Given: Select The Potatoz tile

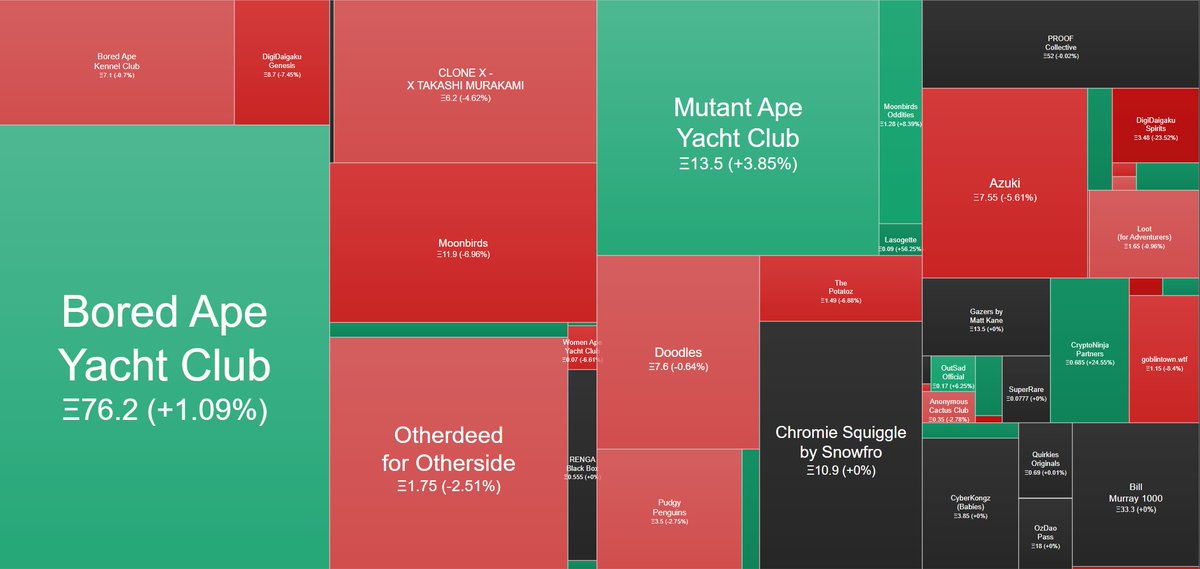Looking at the screenshot, I should tap(840, 288).
